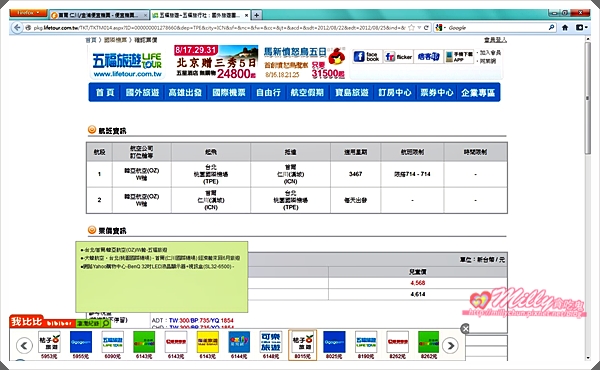This screenshot has height=370, width=600.
Task: Open the 痞客邦 blog icon
Action: (x=428, y=57)
